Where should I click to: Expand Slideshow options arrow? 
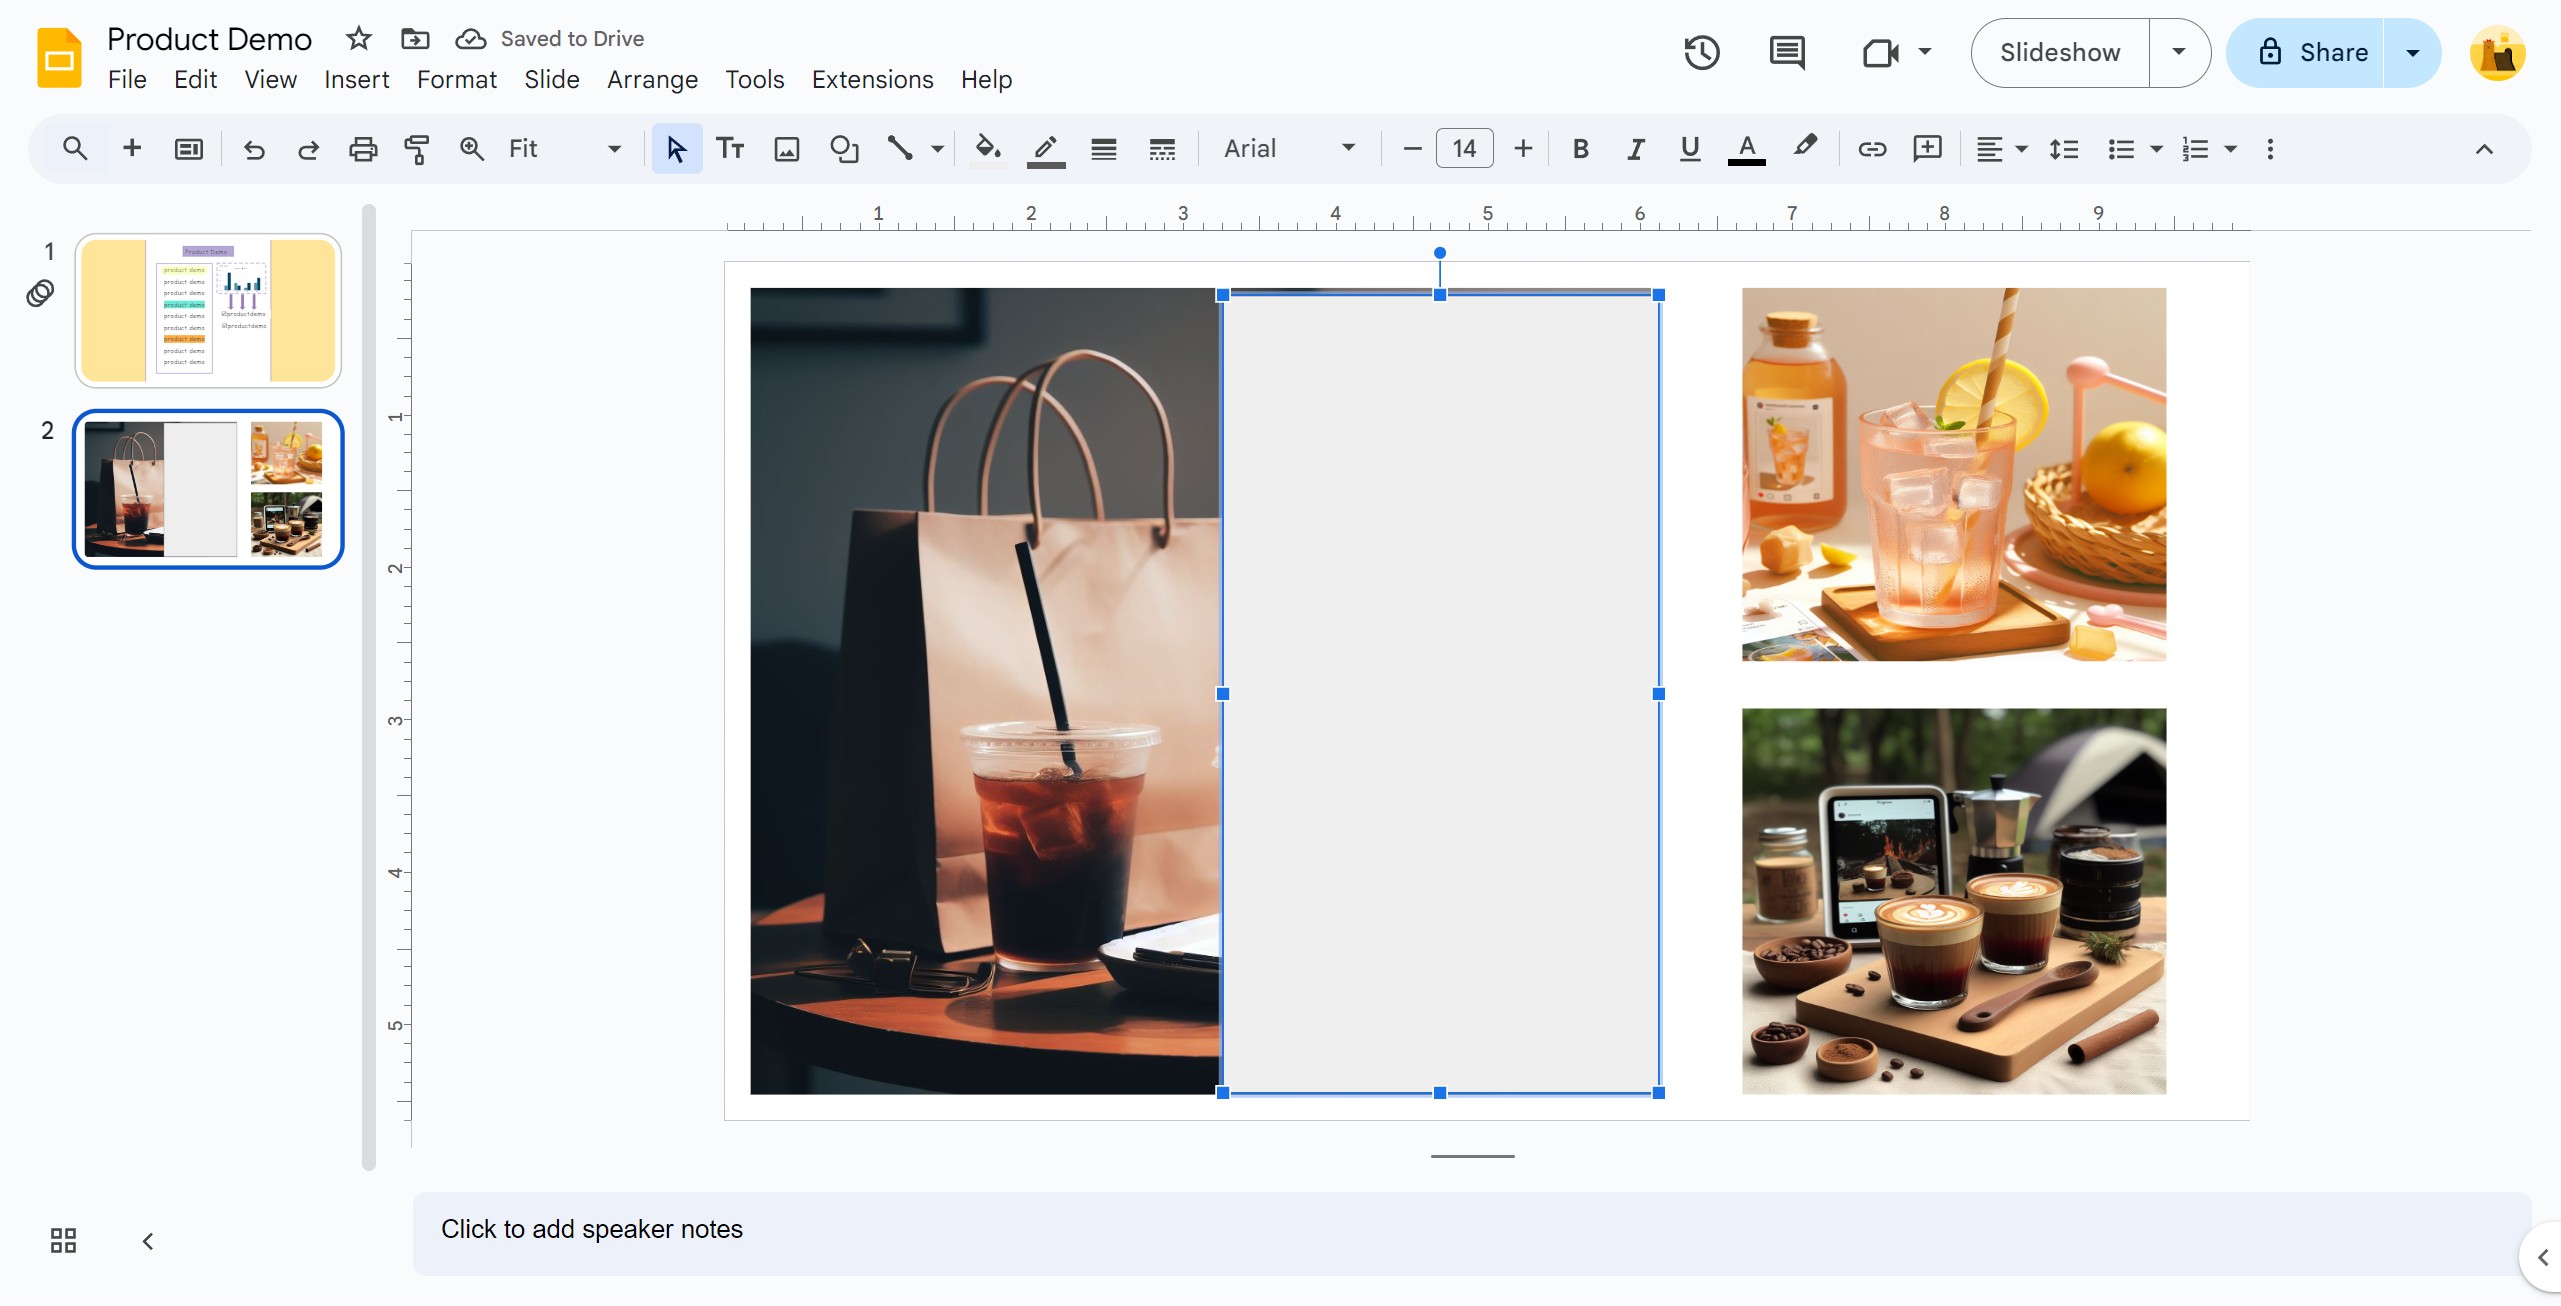coord(2179,53)
